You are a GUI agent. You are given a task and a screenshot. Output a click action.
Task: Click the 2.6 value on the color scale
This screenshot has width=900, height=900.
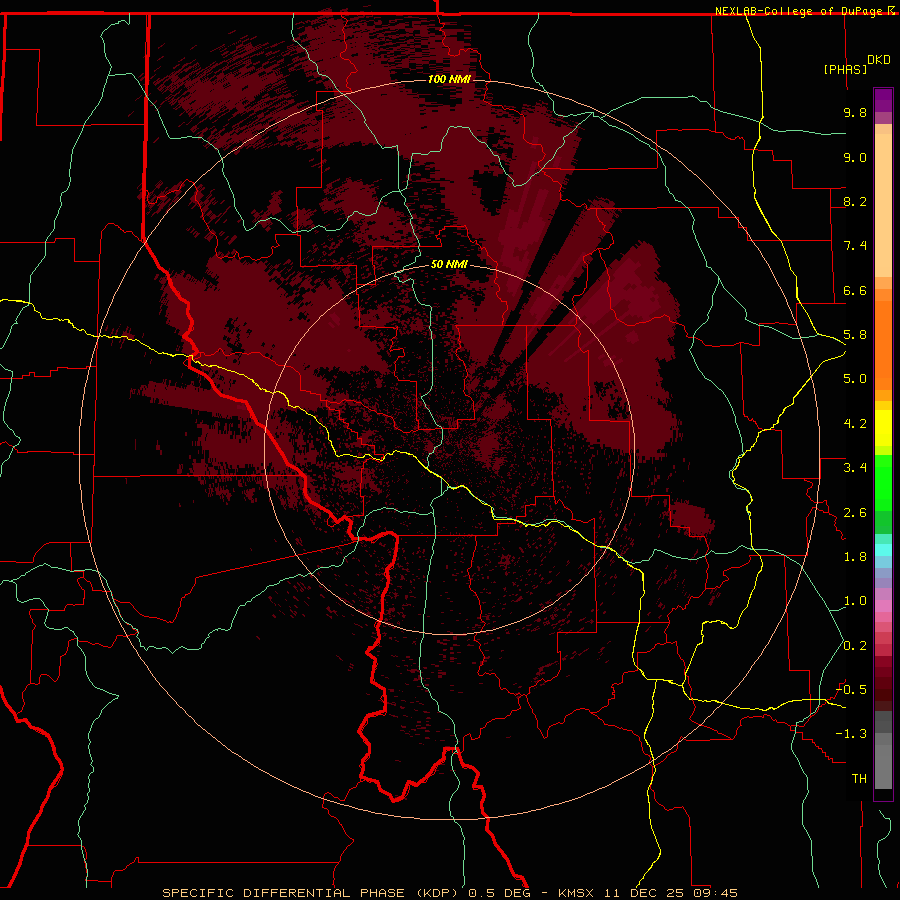(x=855, y=513)
